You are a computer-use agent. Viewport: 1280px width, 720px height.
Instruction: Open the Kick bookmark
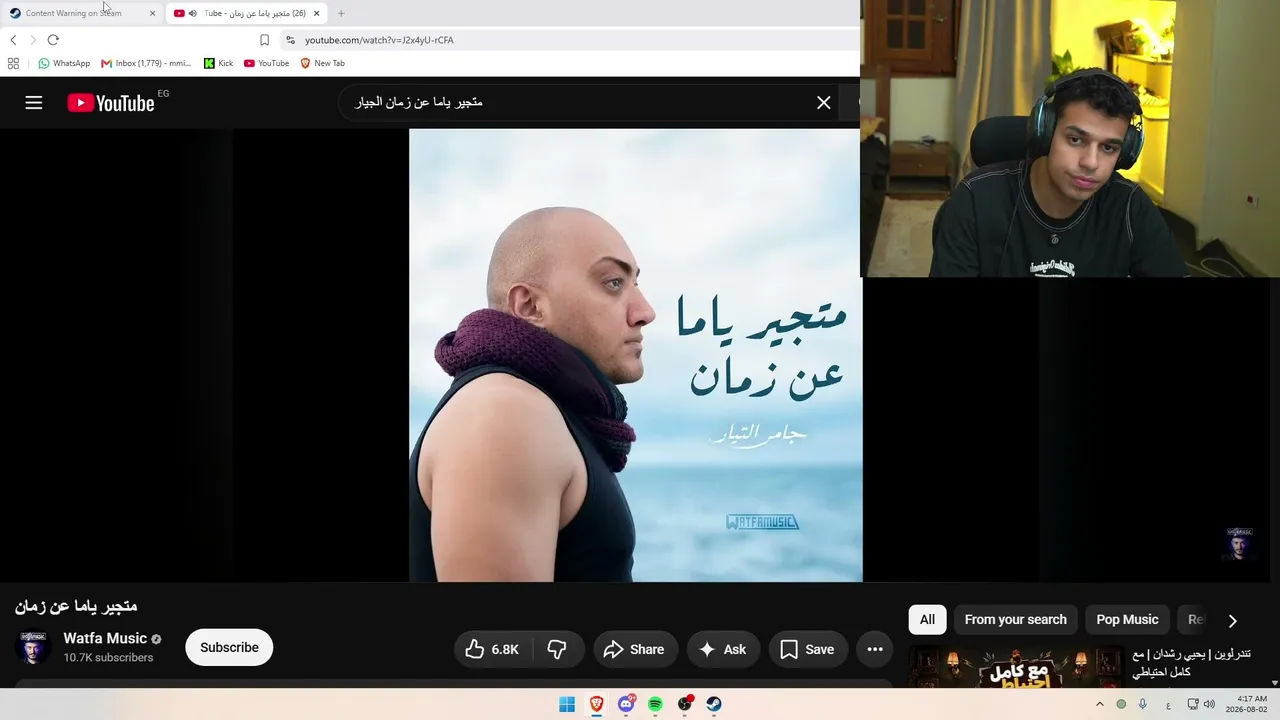click(218, 63)
